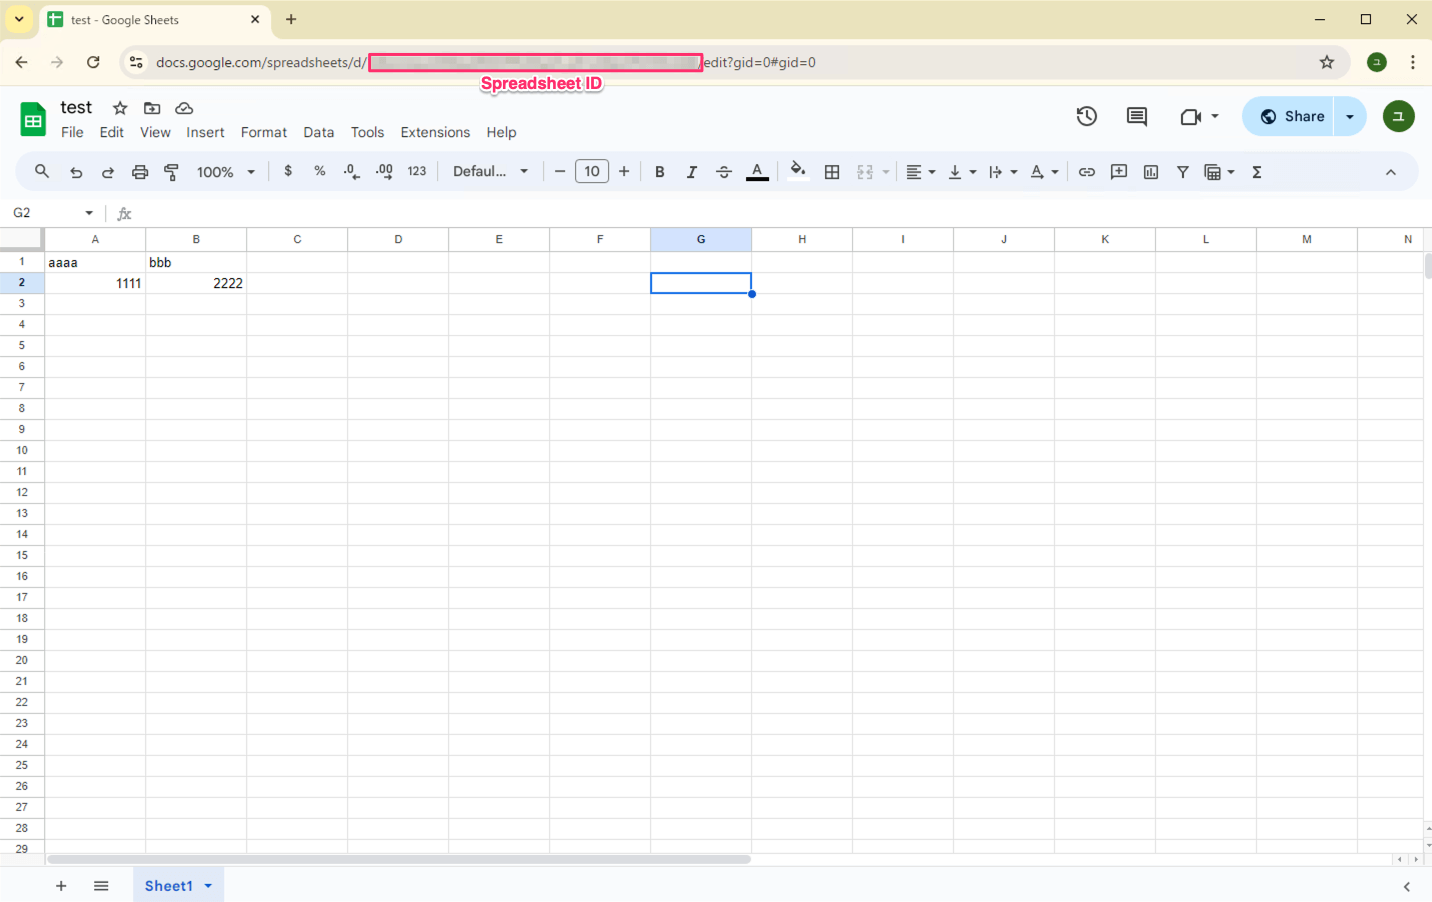Viewport: 1432px width, 902px height.
Task: Click the formula bar input
Action: 780,213
